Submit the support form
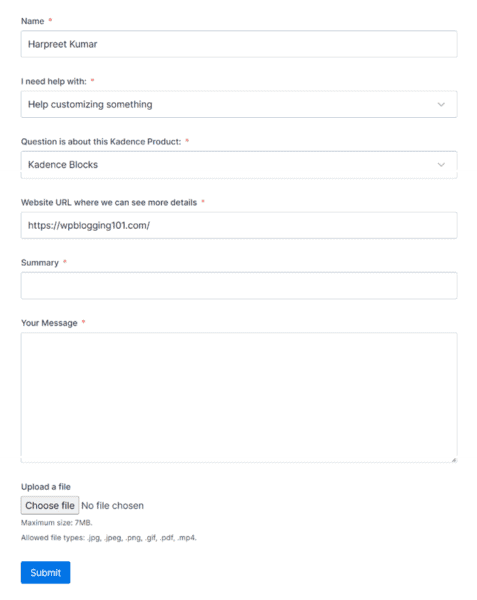The width and height of the screenshot is (477, 600). point(46,572)
